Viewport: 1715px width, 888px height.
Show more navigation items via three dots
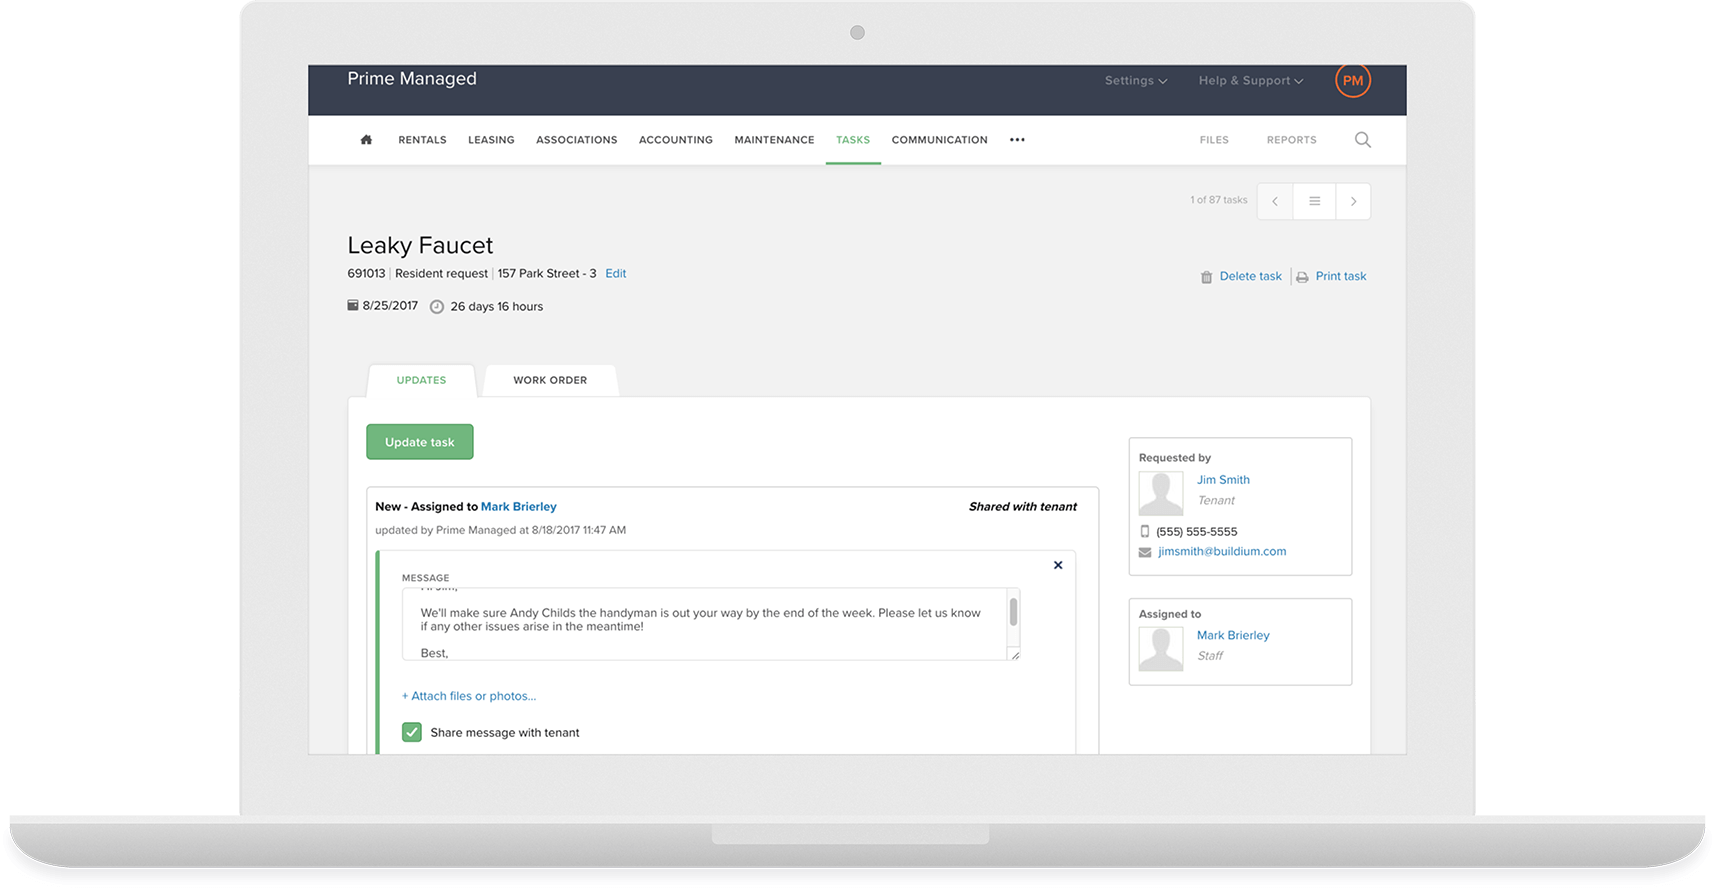point(1017,140)
